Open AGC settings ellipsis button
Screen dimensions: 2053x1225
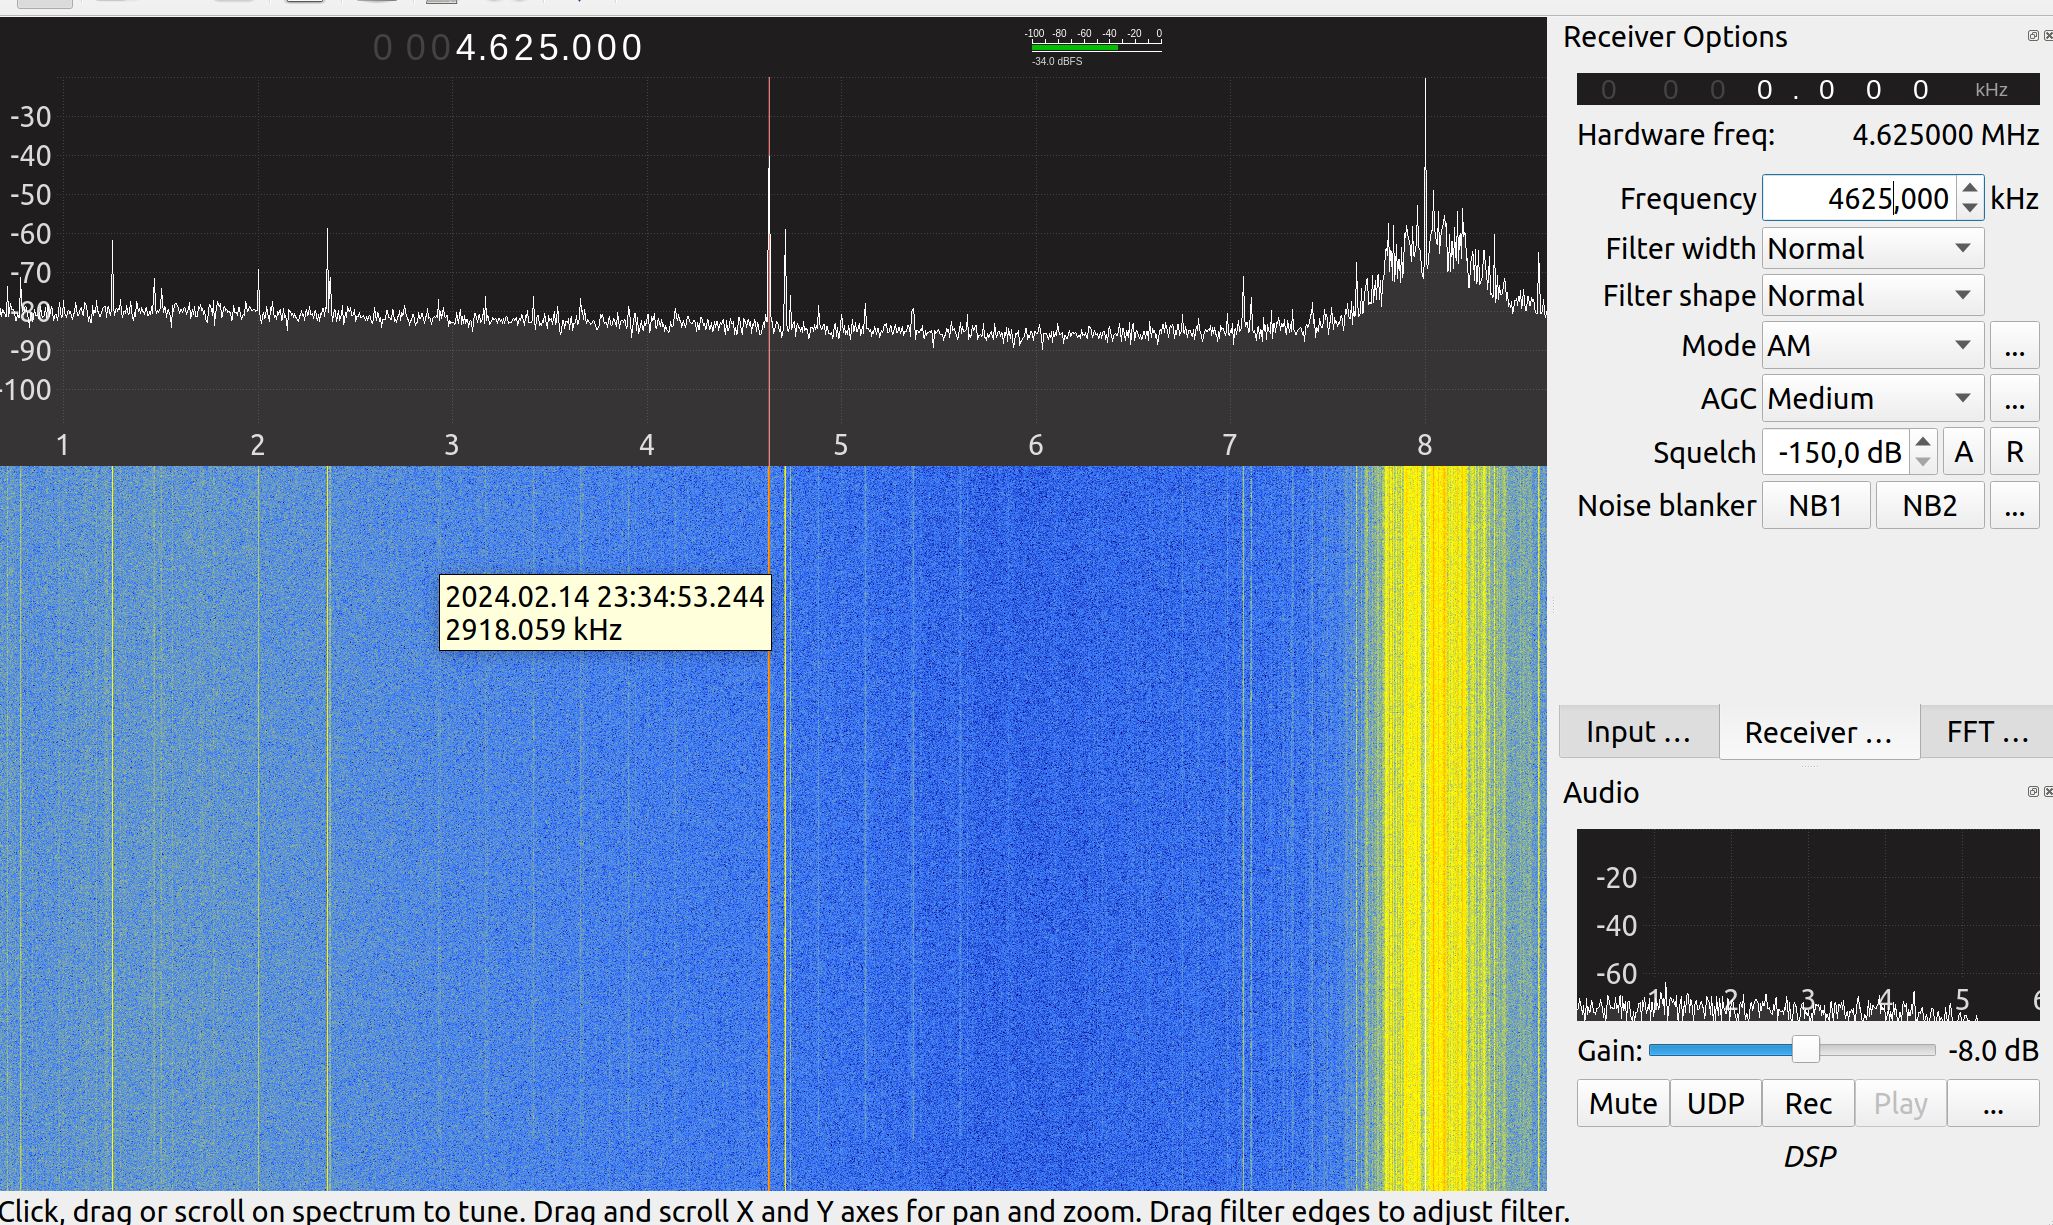[2014, 399]
